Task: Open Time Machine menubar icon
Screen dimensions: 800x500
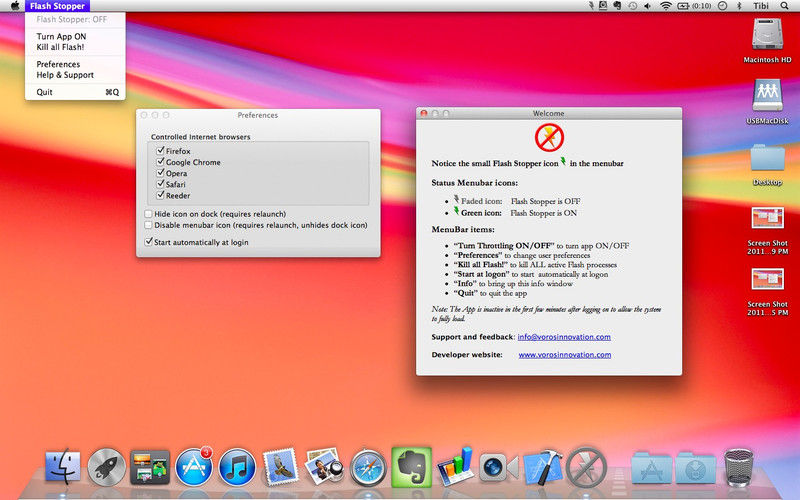Action: point(633,6)
